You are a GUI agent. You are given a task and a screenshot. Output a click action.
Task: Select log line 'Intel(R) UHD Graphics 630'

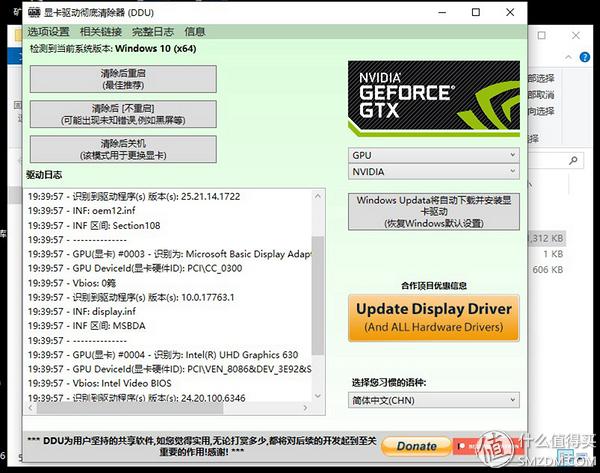(163, 355)
